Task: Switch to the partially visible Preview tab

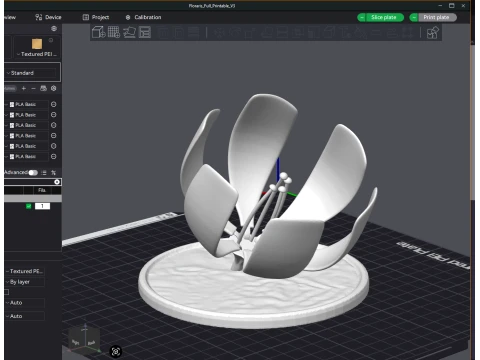Action: click(x=10, y=17)
